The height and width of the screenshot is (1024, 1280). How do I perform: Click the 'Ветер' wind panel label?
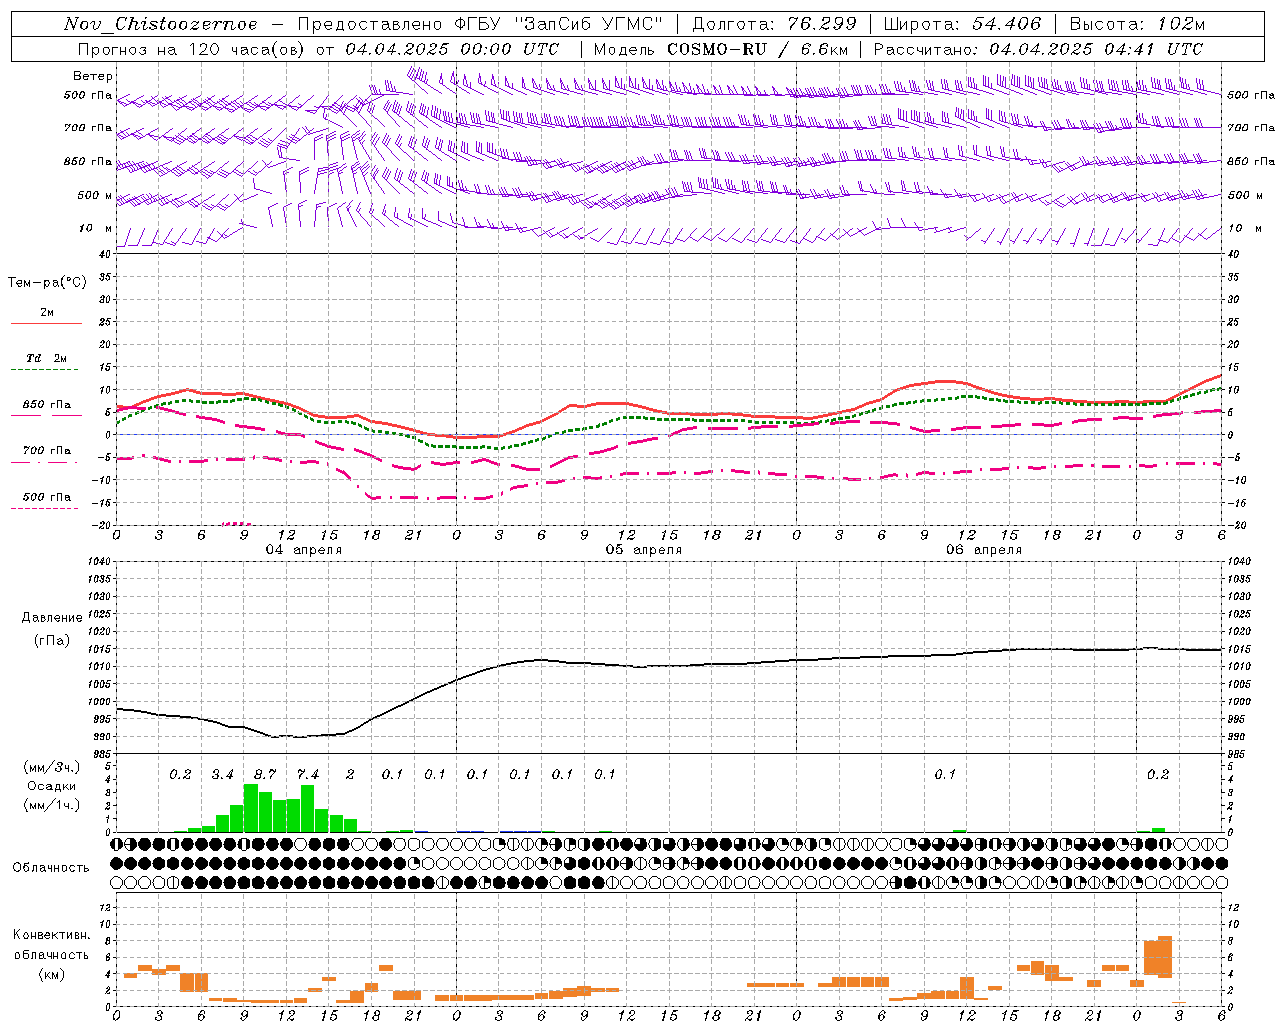coord(93,76)
